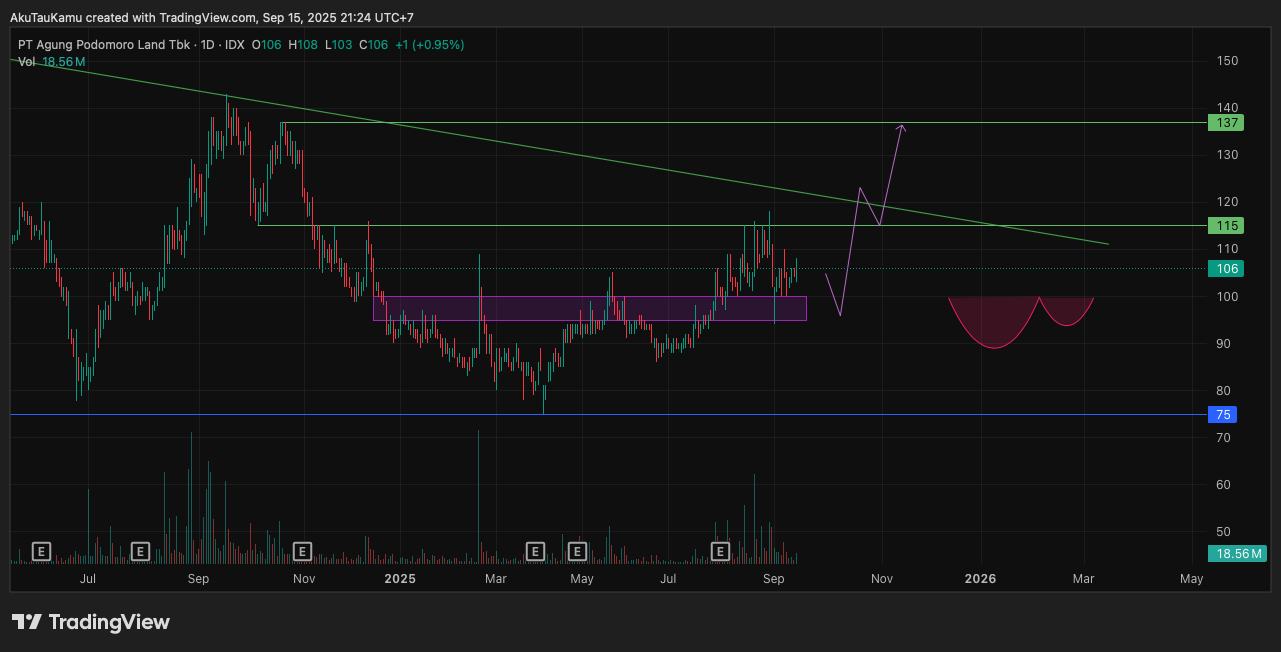Click the 150 price scale label
The height and width of the screenshot is (652, 1281).
click(1228, 61)
